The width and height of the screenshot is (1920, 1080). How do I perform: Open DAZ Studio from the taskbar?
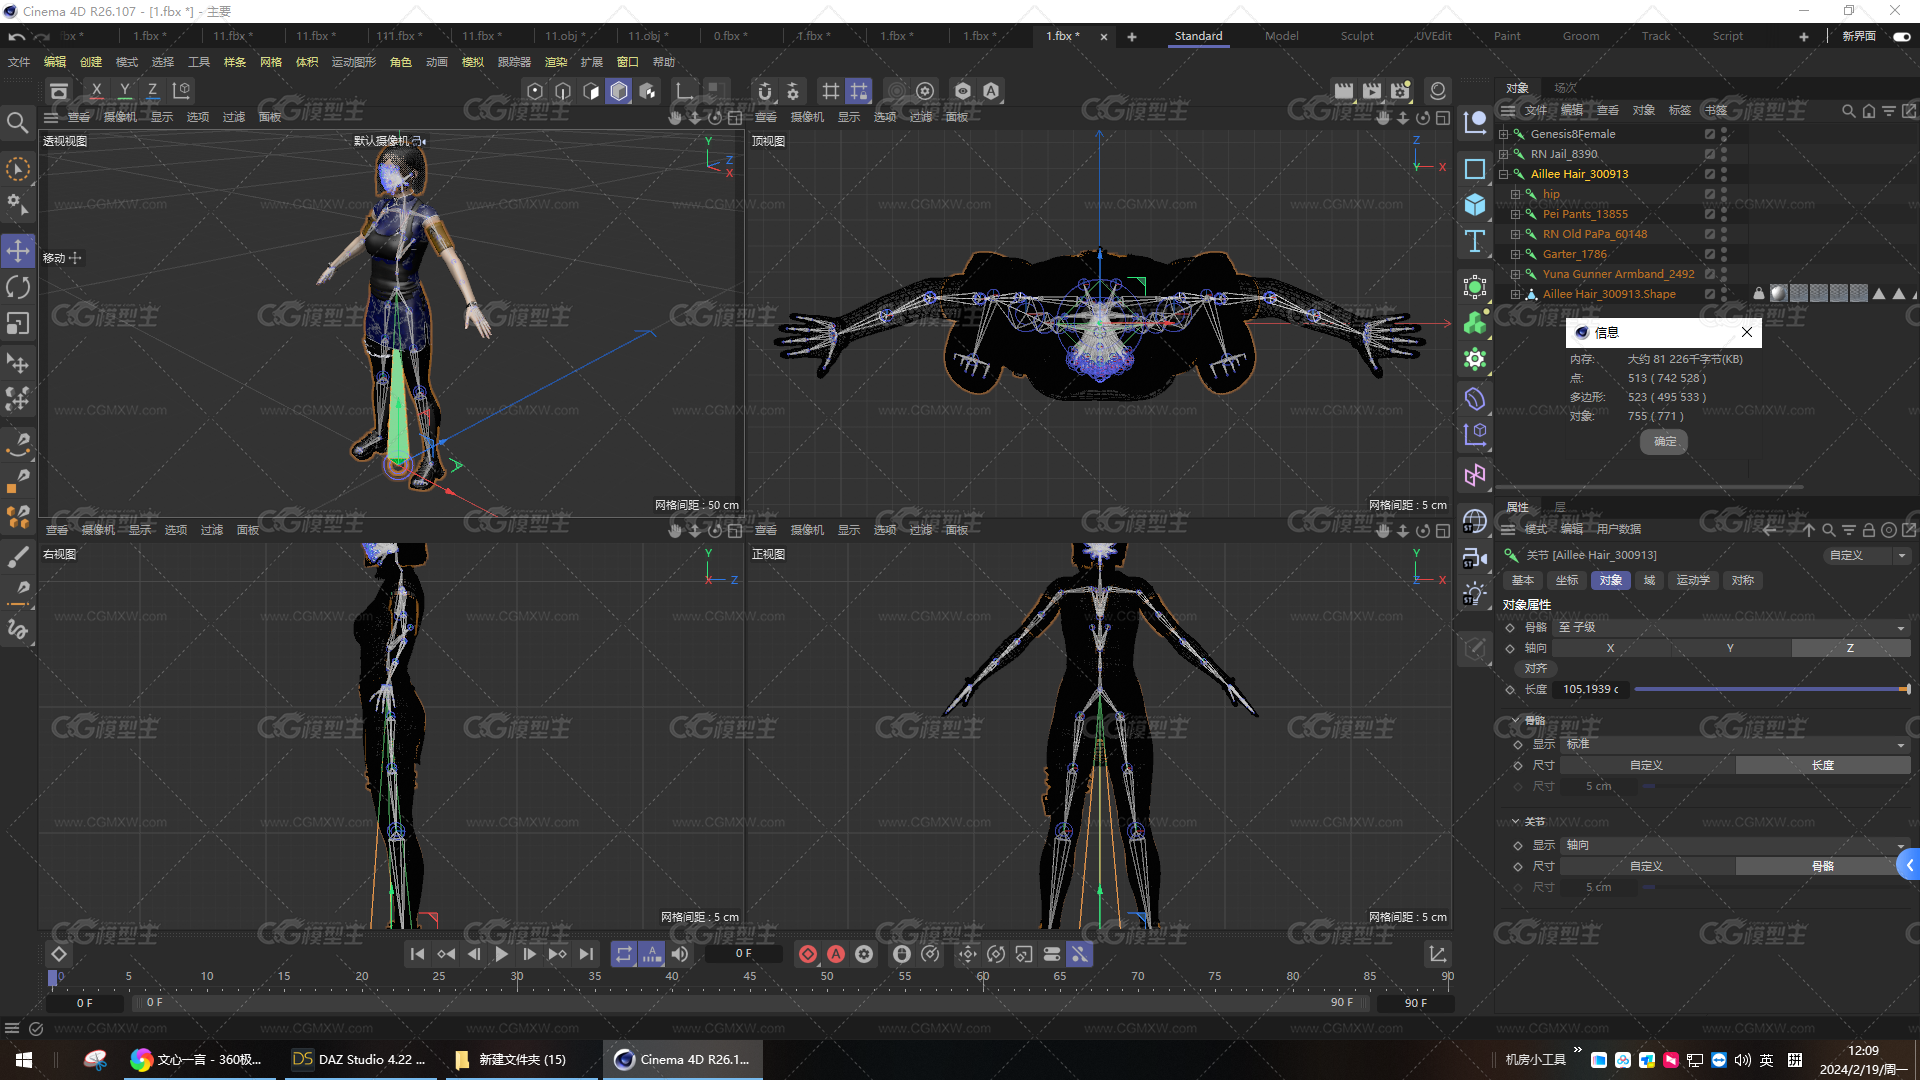click(360, 1060)
